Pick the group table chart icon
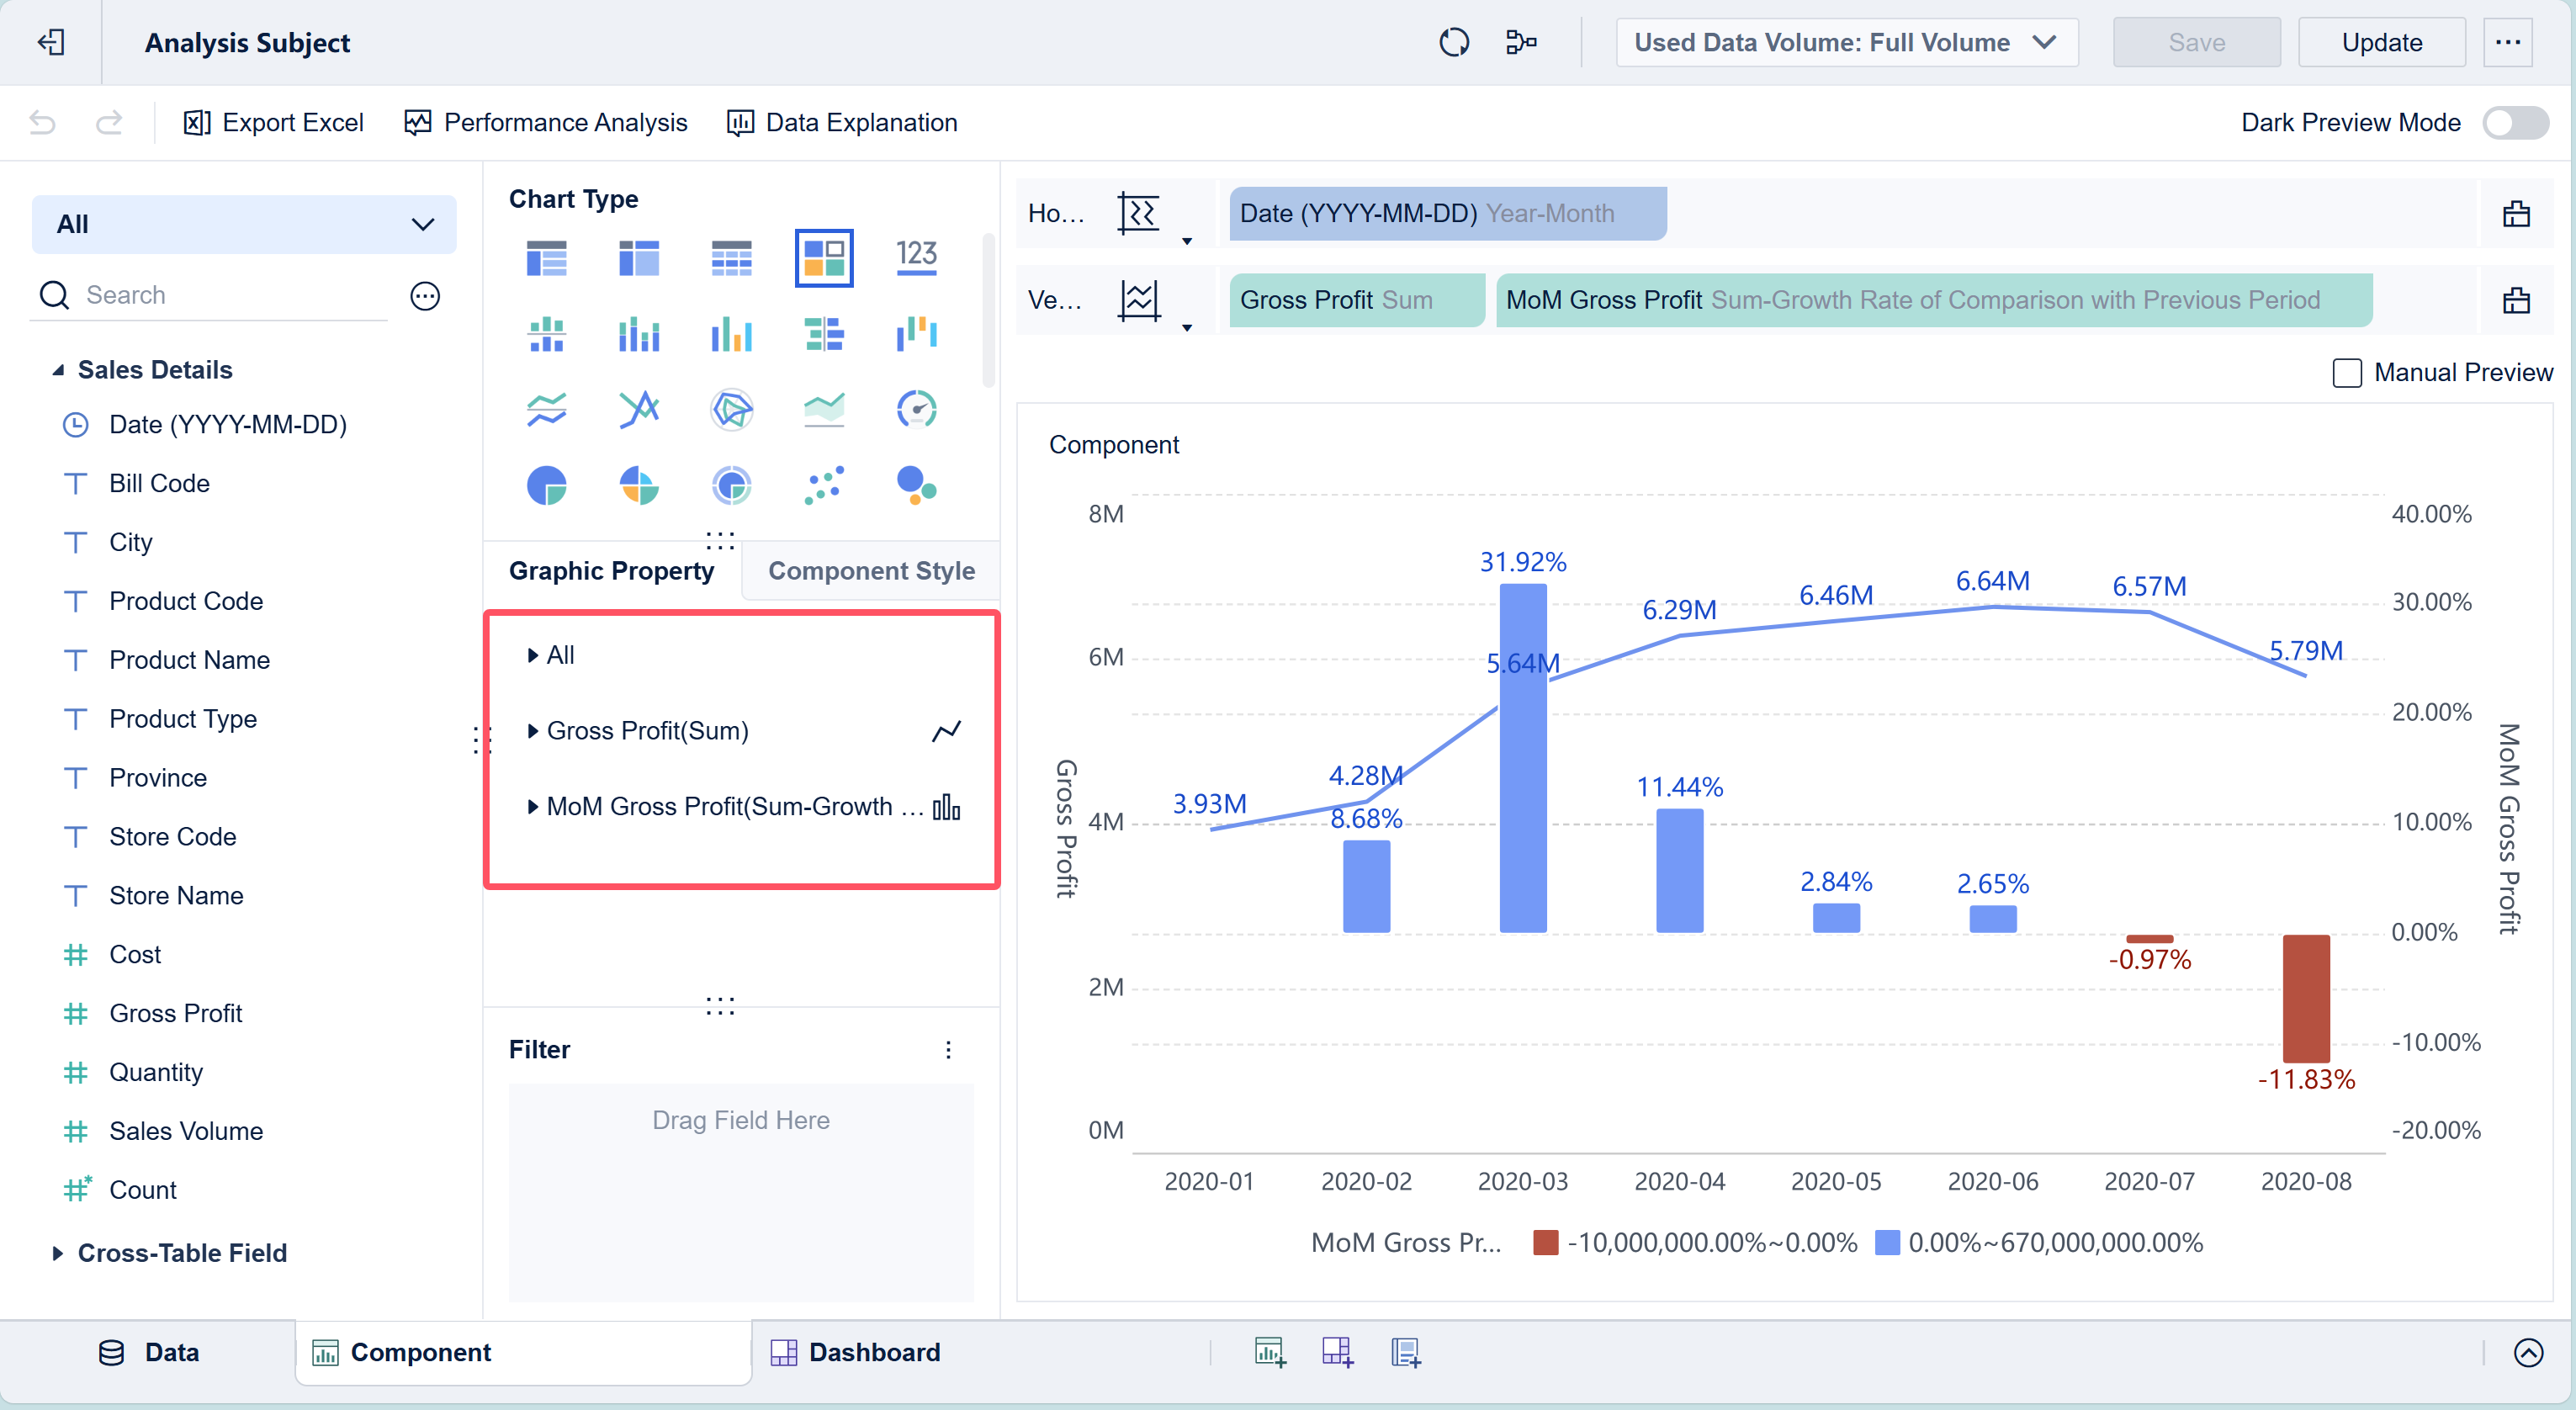Screen dimensions: 2576x1410 [546, 258]
